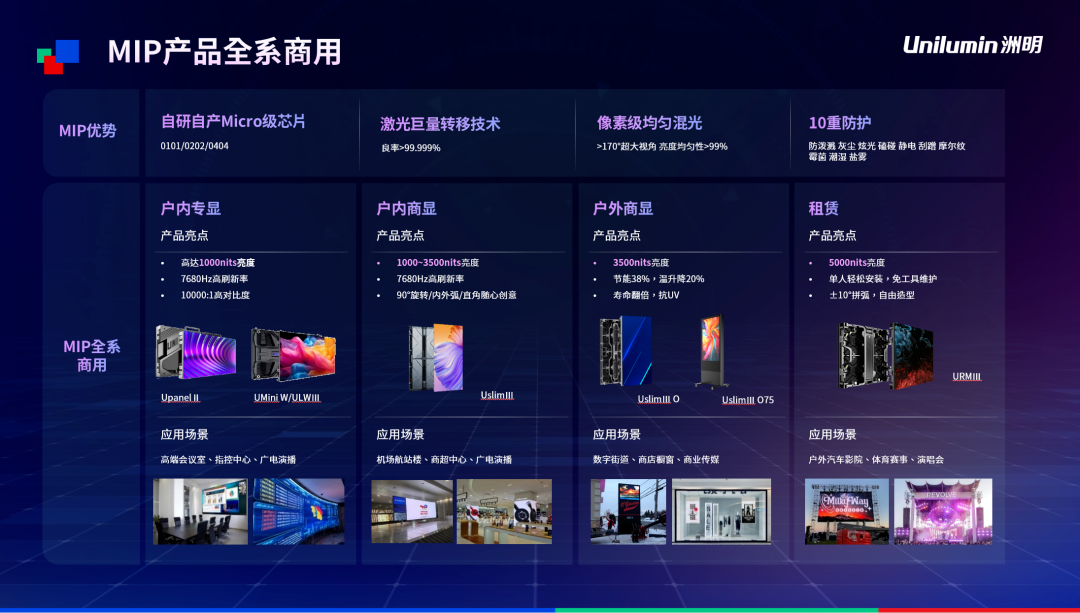Click the airport terminal display photo
This screenshot has width=1080, height=613.
(x=412, y=512)
